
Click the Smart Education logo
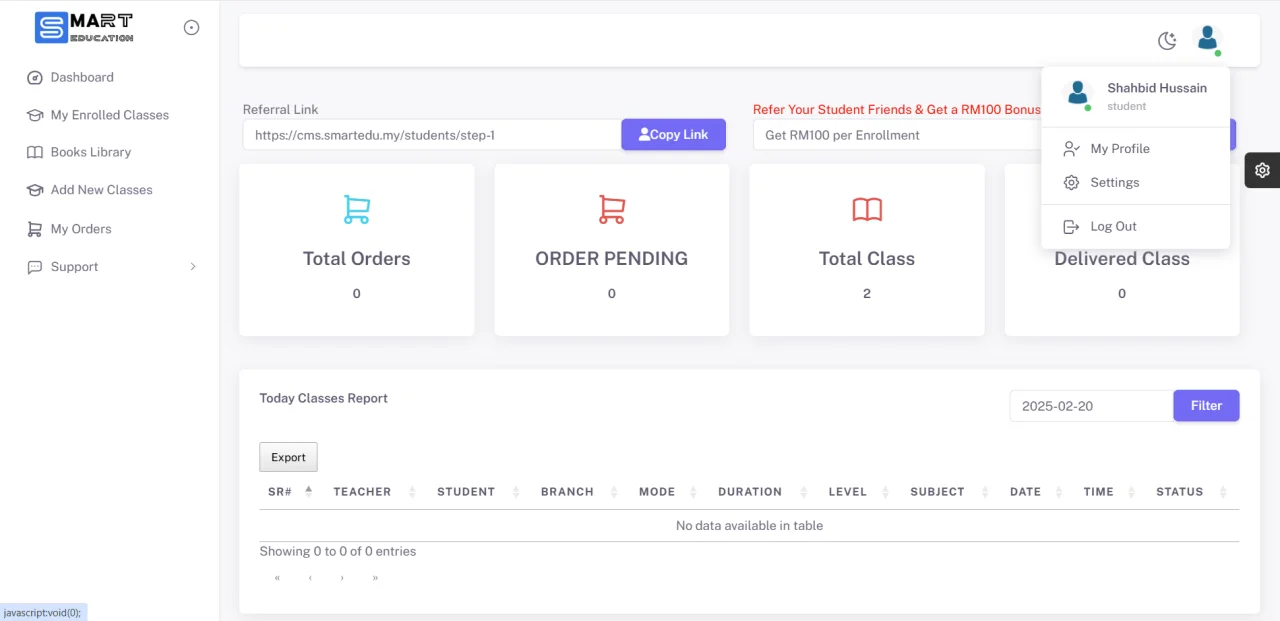pos(84,28)
